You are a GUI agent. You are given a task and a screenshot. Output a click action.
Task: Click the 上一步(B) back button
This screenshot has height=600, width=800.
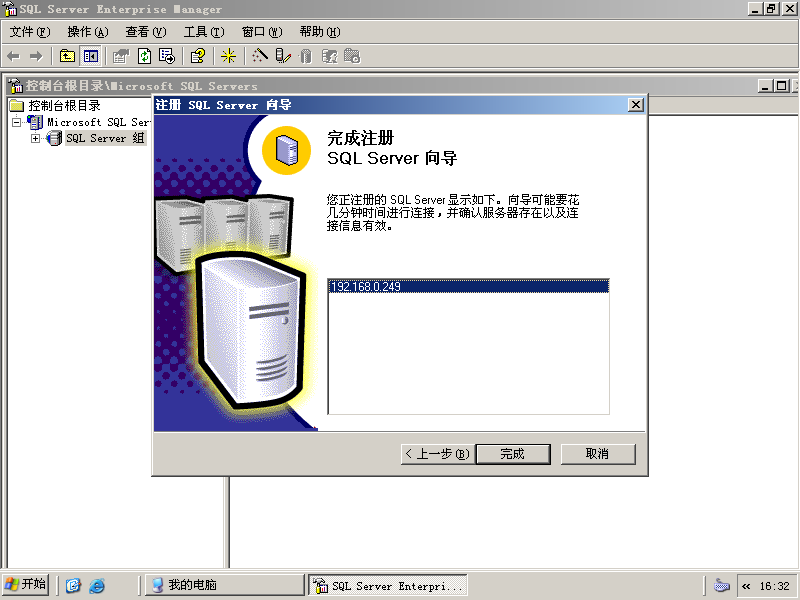tap(438, 454)
